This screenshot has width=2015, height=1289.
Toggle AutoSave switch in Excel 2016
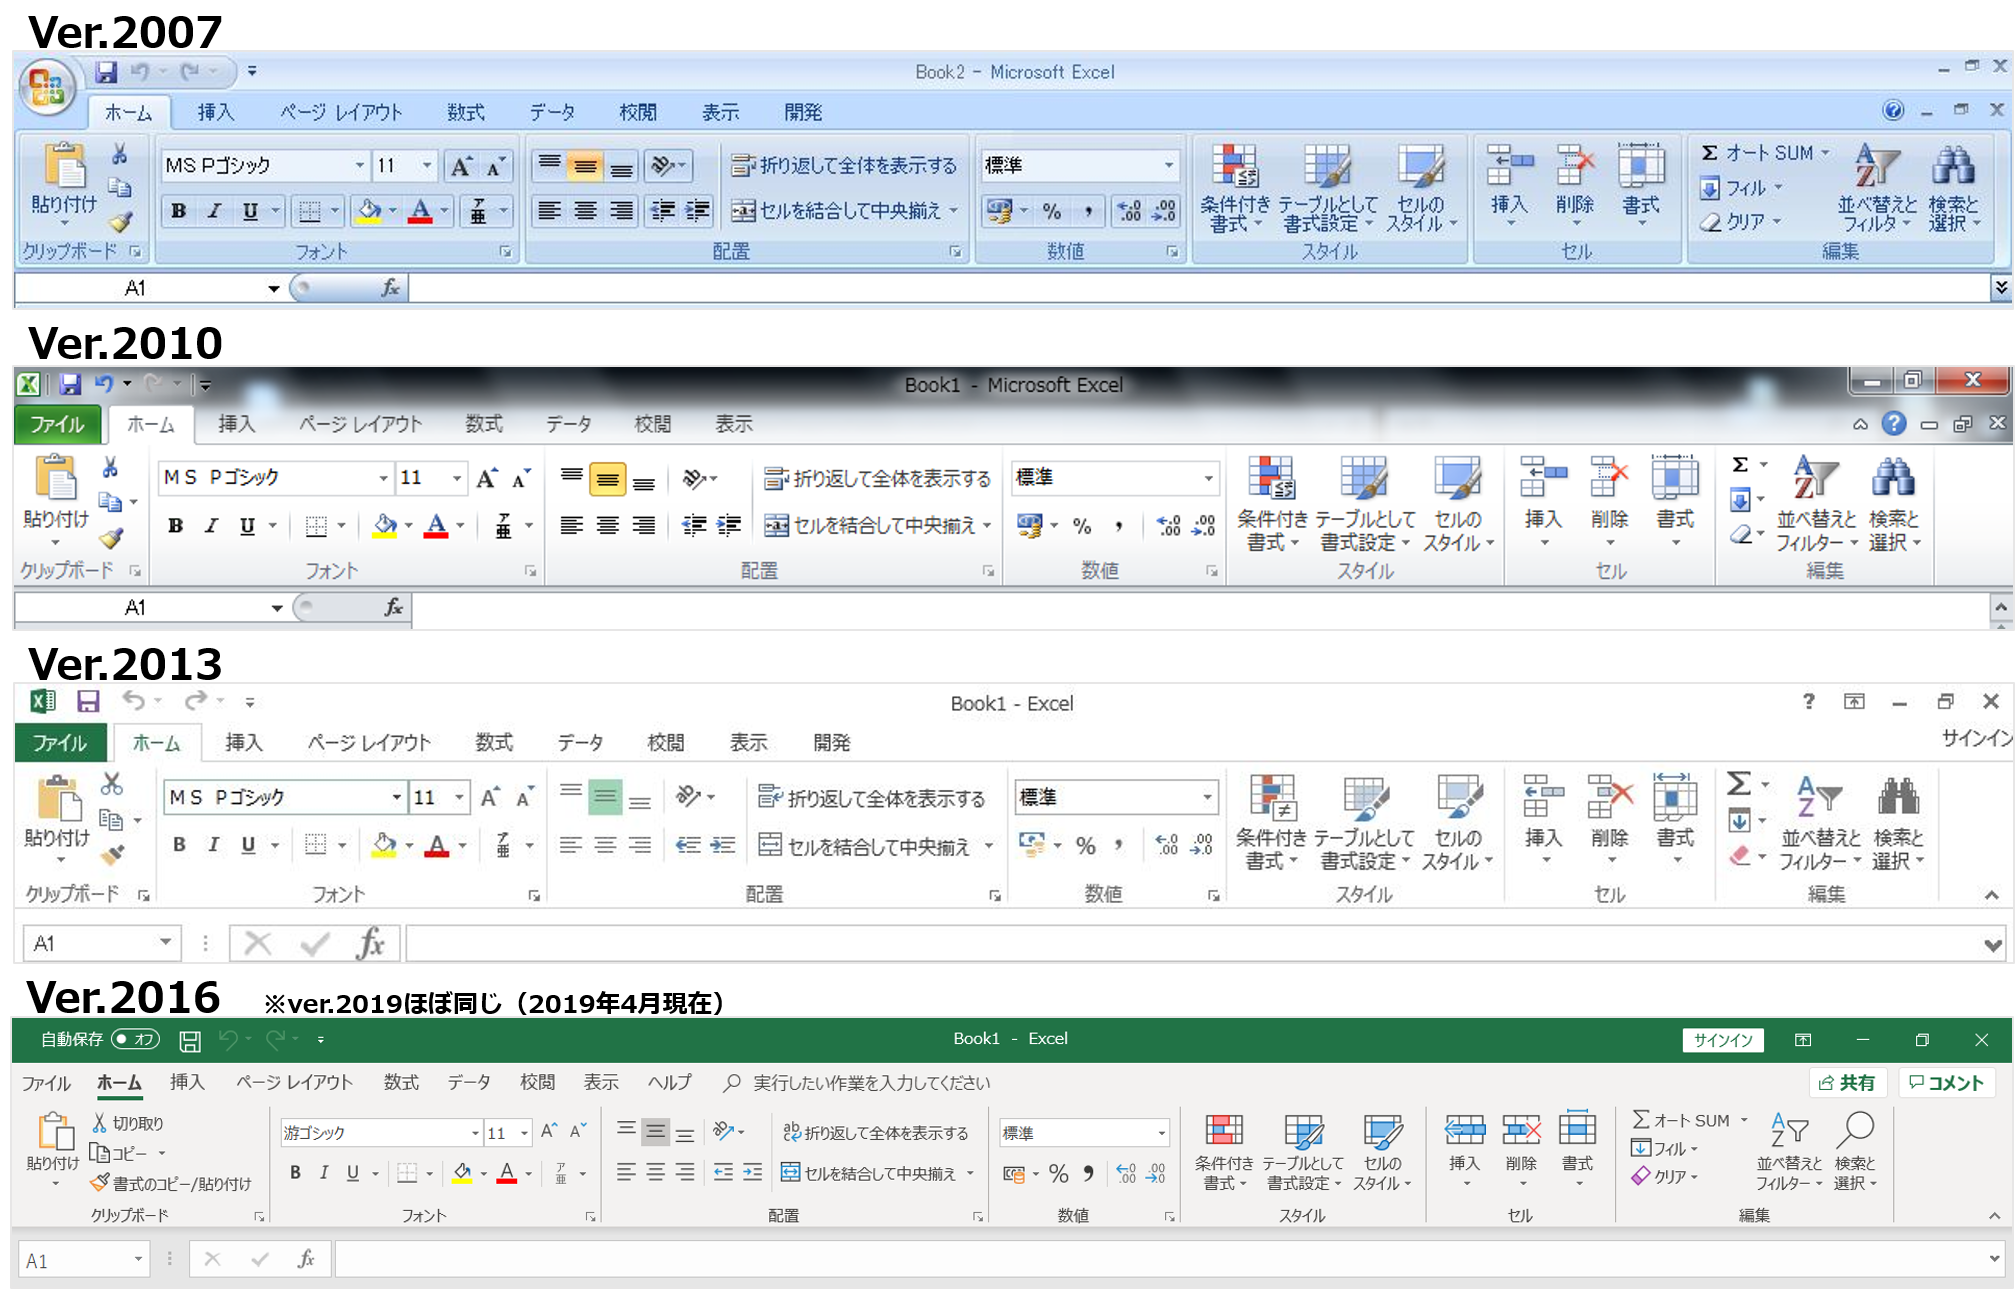tap(135, 1039)
